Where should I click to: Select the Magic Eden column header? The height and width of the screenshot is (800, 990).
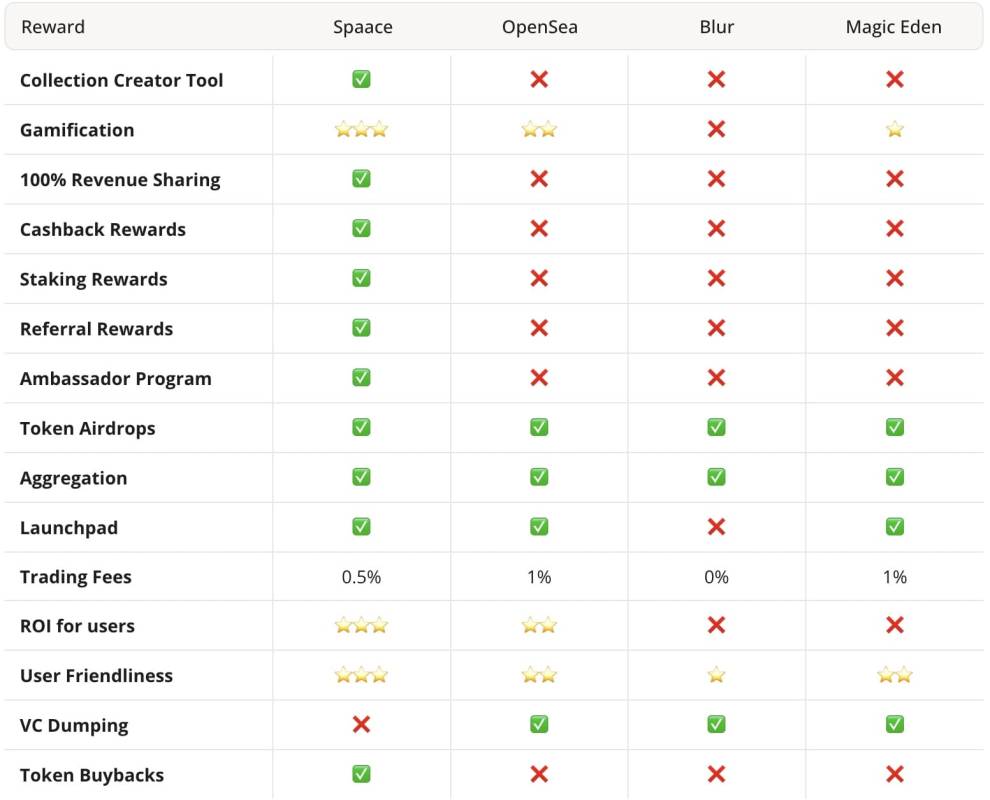point(894,27)
